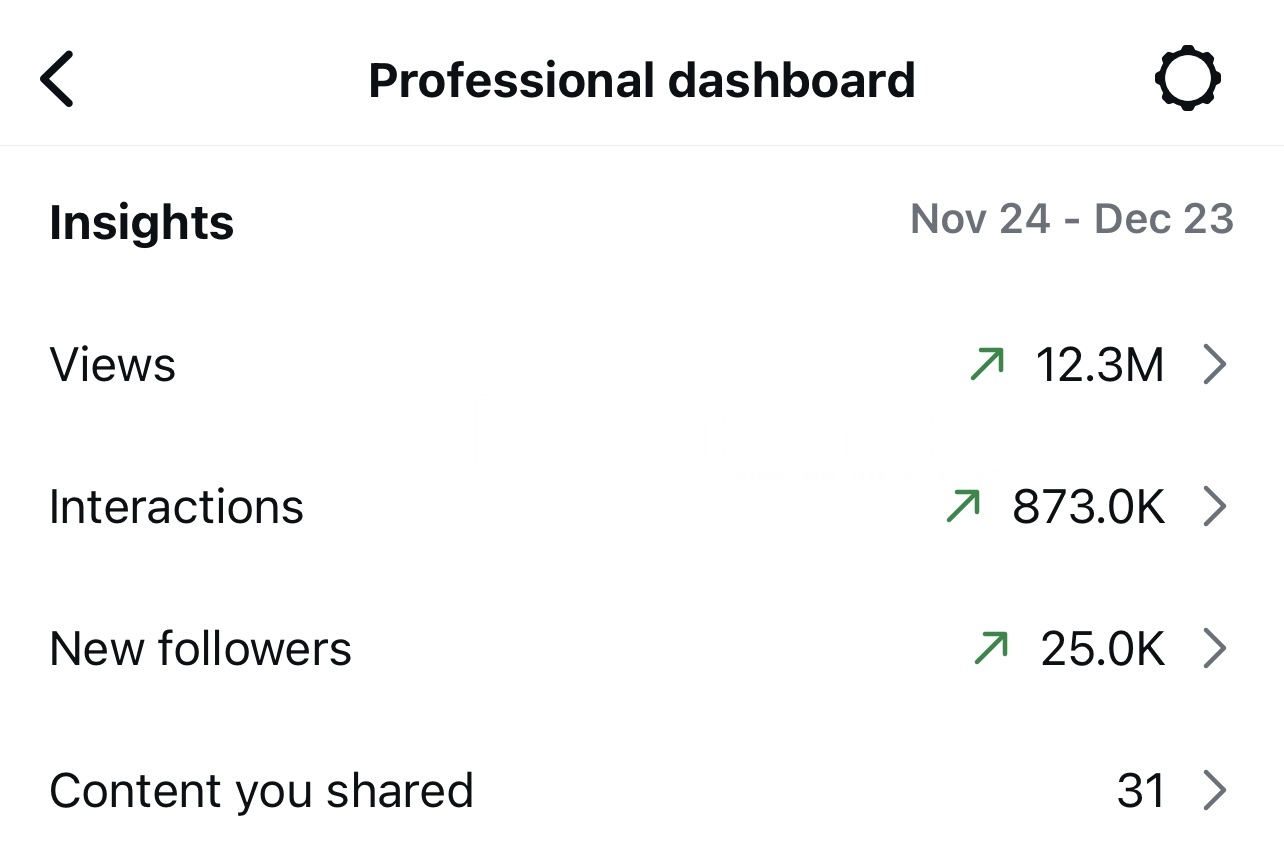Click green trend arrow beside Views
The height and width of the screenshot is (860, 1284).
click(x=987, y=366)
